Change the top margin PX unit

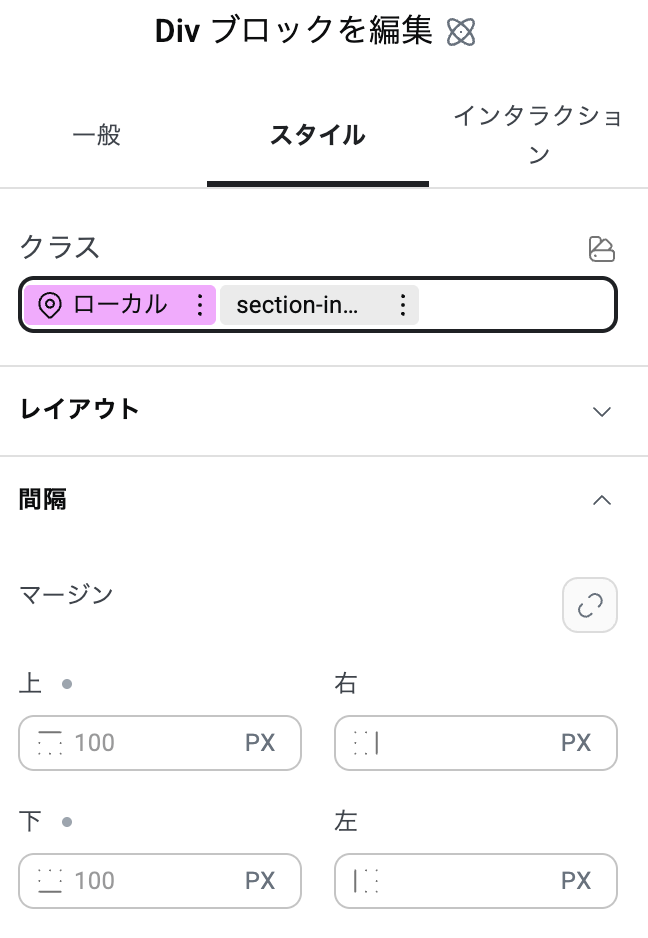pos(260,743)
